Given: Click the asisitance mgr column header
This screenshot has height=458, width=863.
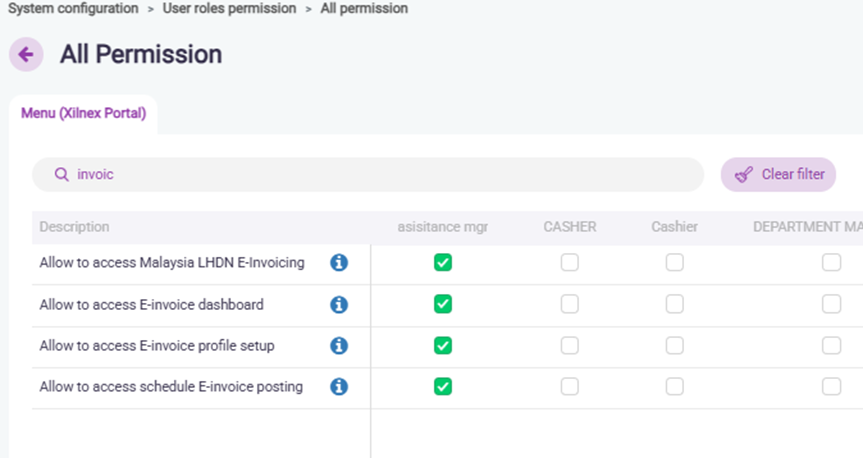Looking at the screenshot, I should tap(443, 227).
